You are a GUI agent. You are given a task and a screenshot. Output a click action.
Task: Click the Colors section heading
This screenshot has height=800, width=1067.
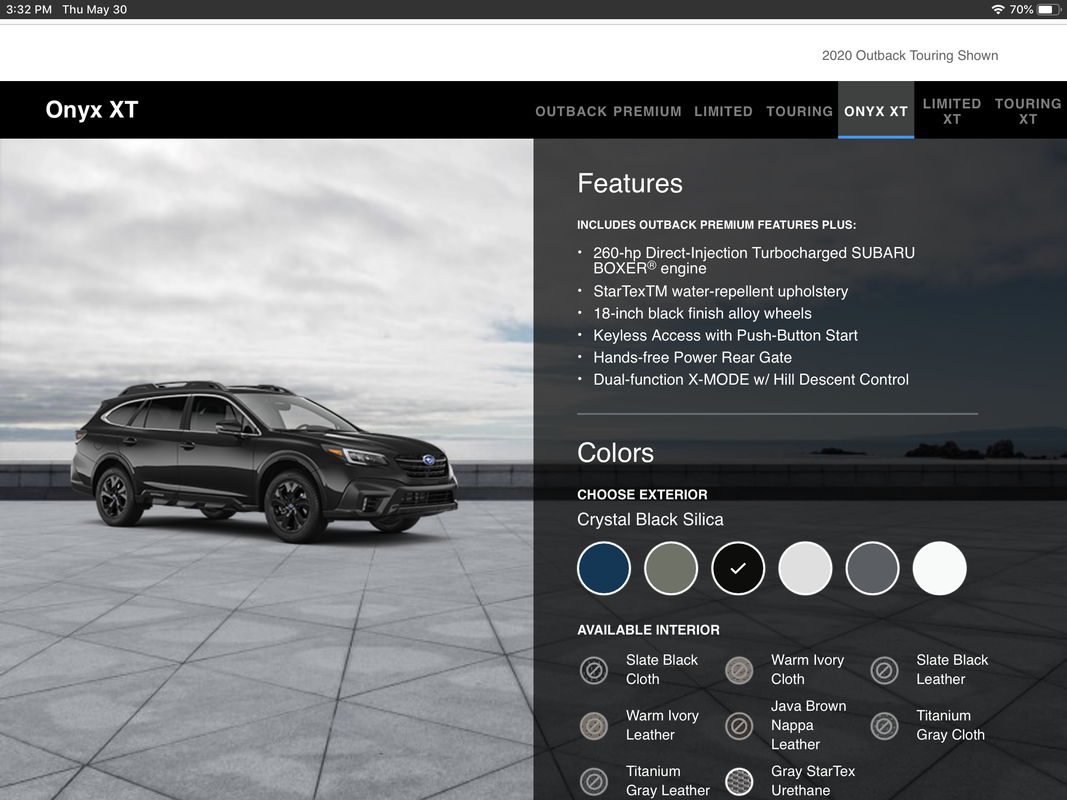click(x=615, y=453)
